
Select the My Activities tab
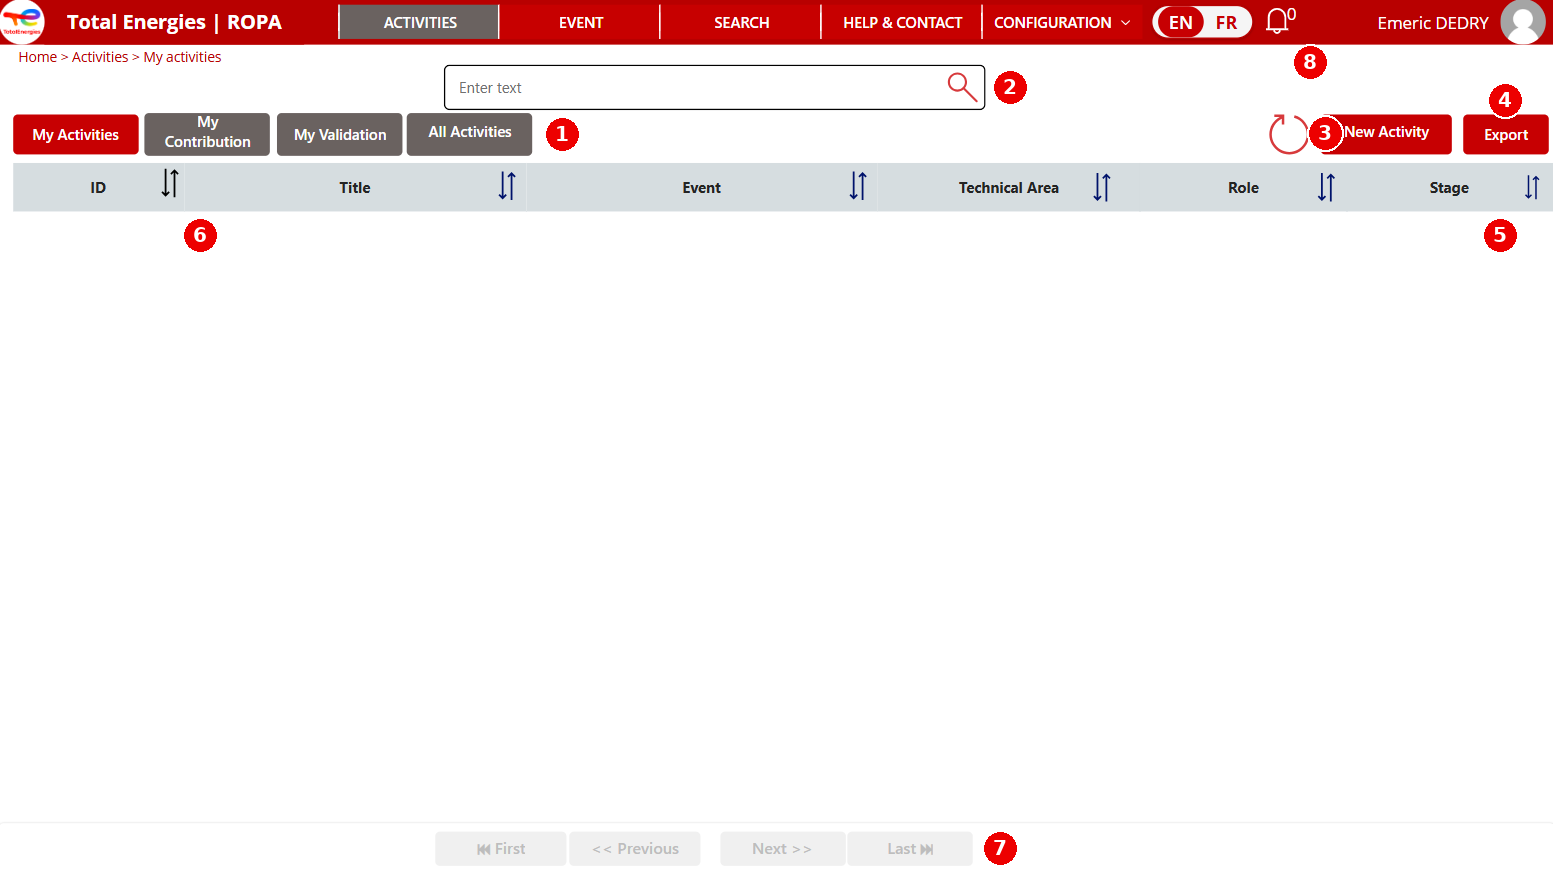[76, 135]
